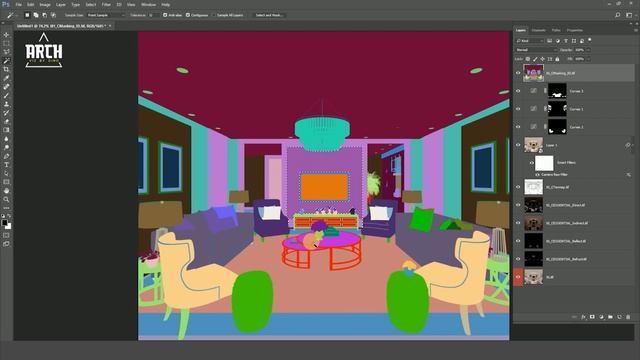Select the Clone Stamp tool
This screenshot has height=360, width=640.
(6, 104)
